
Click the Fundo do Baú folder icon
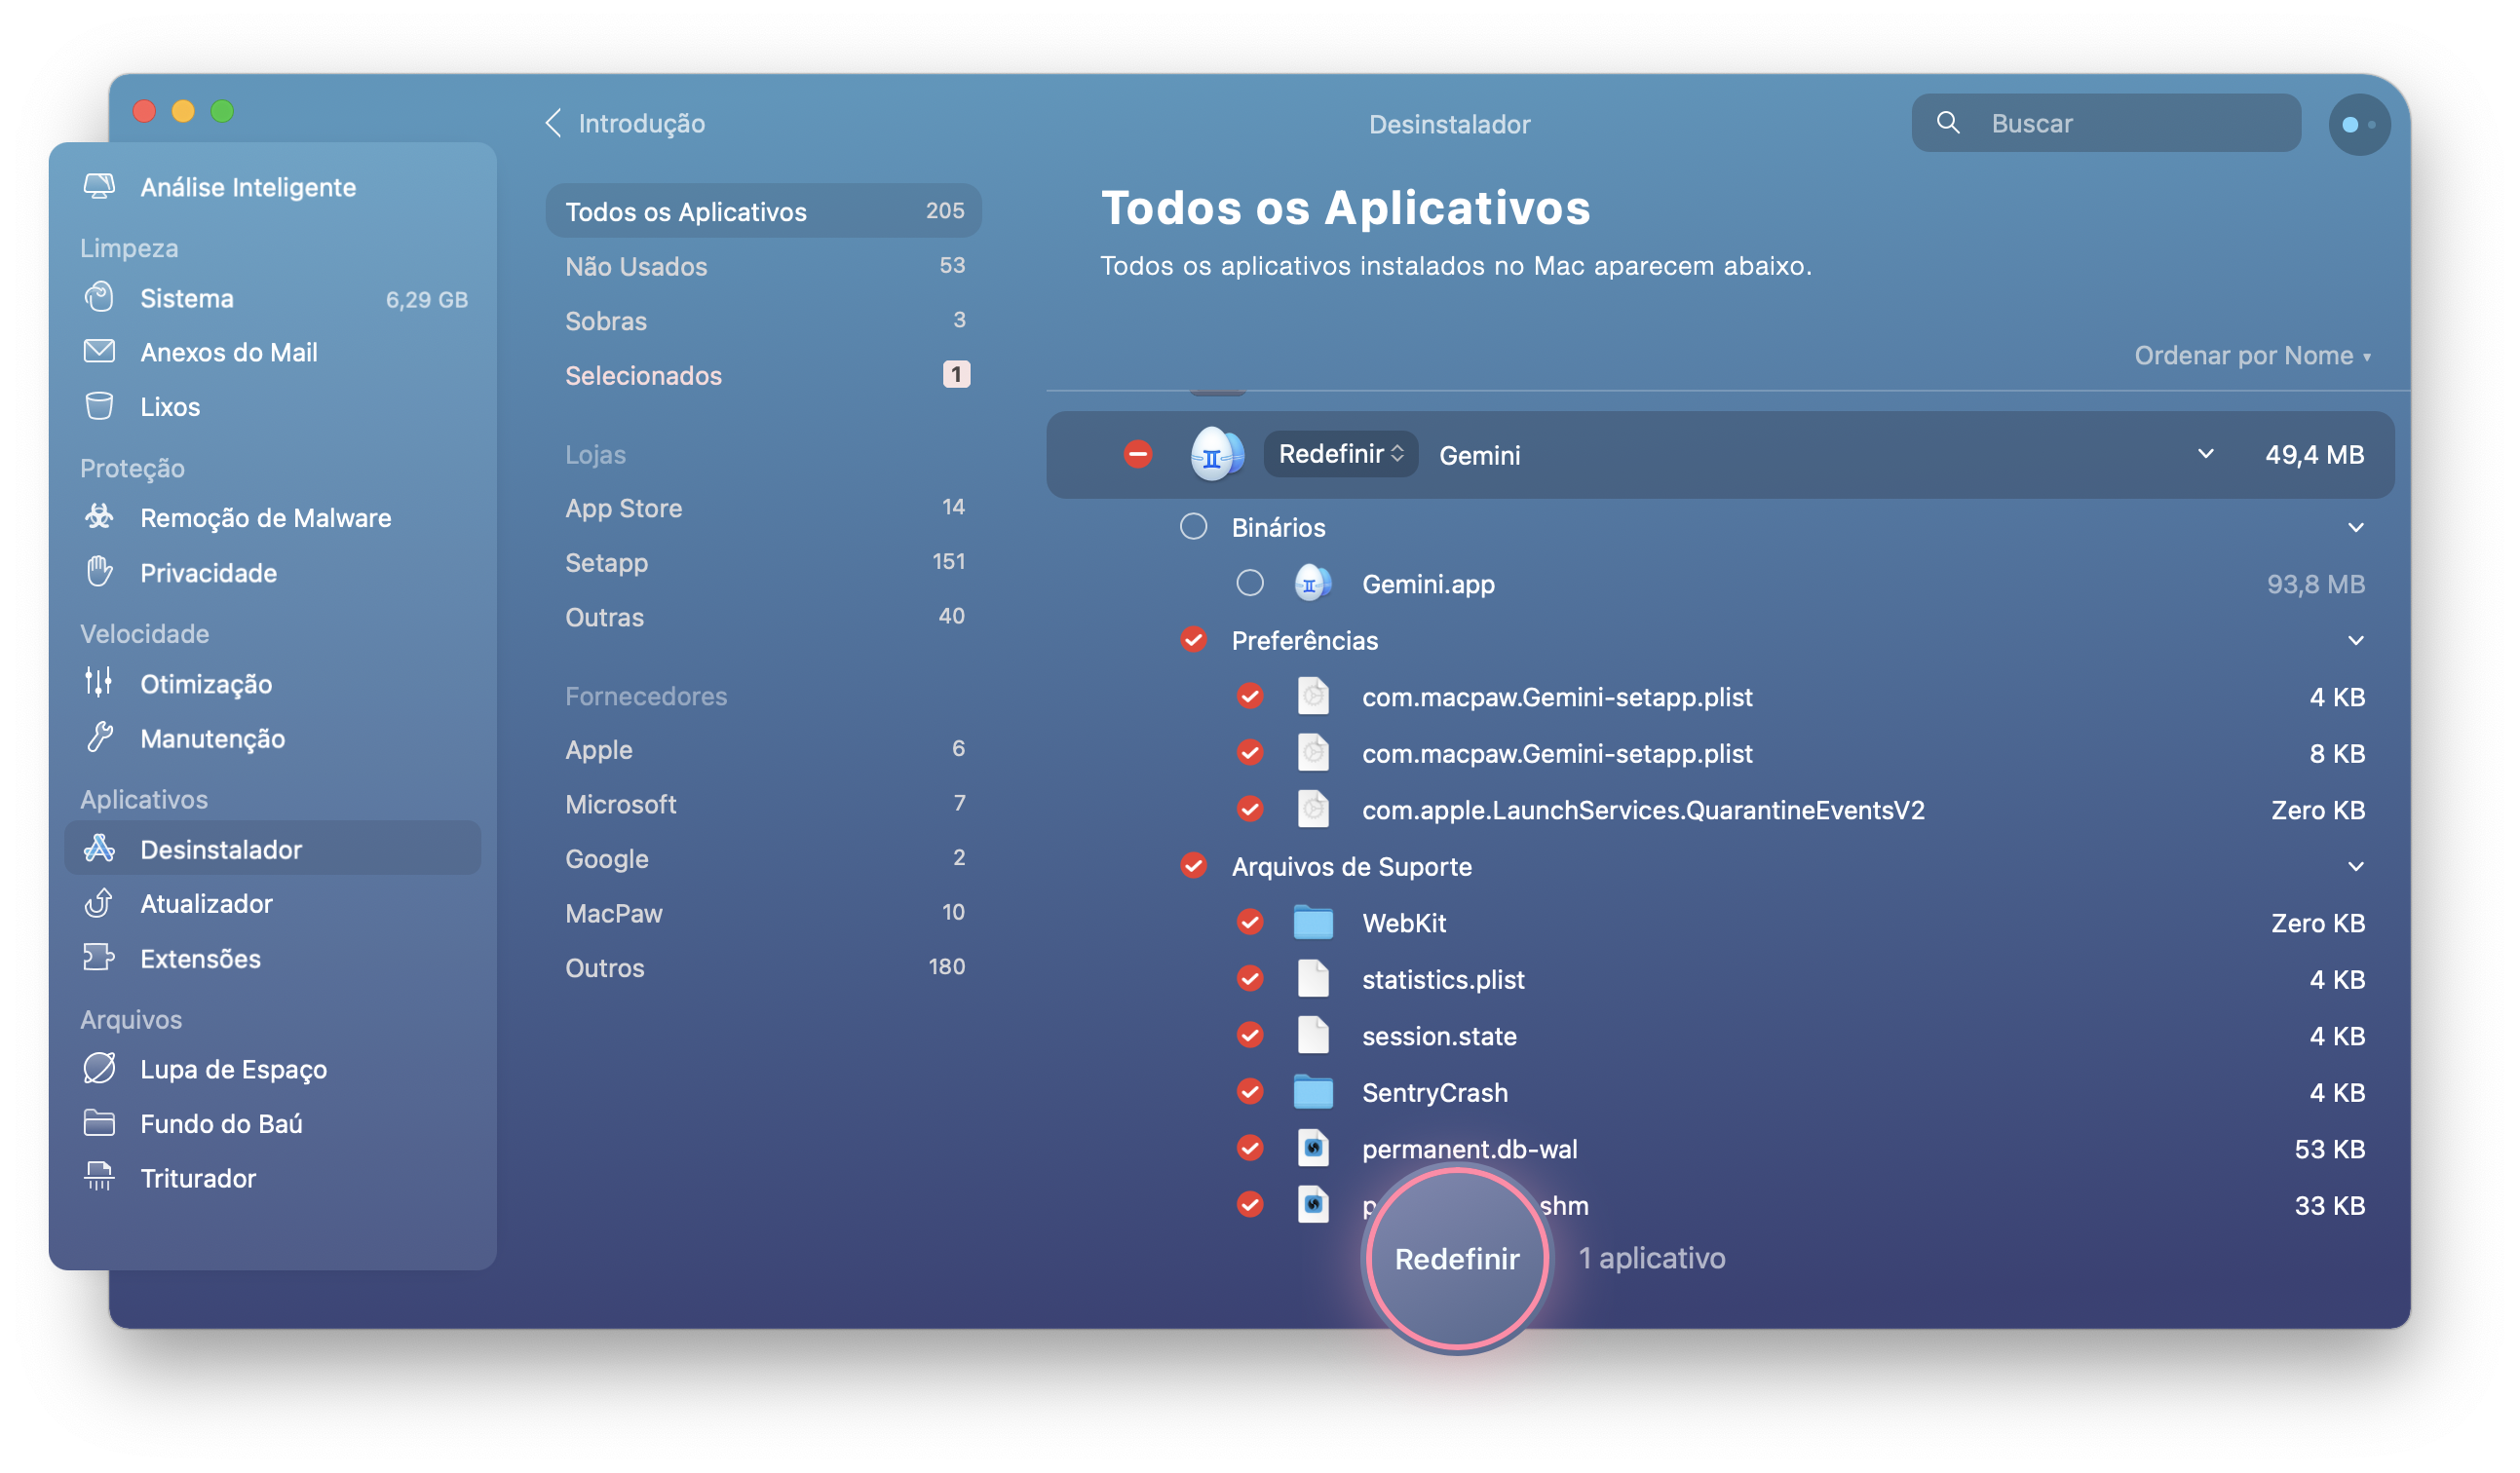coord(99,1123)
